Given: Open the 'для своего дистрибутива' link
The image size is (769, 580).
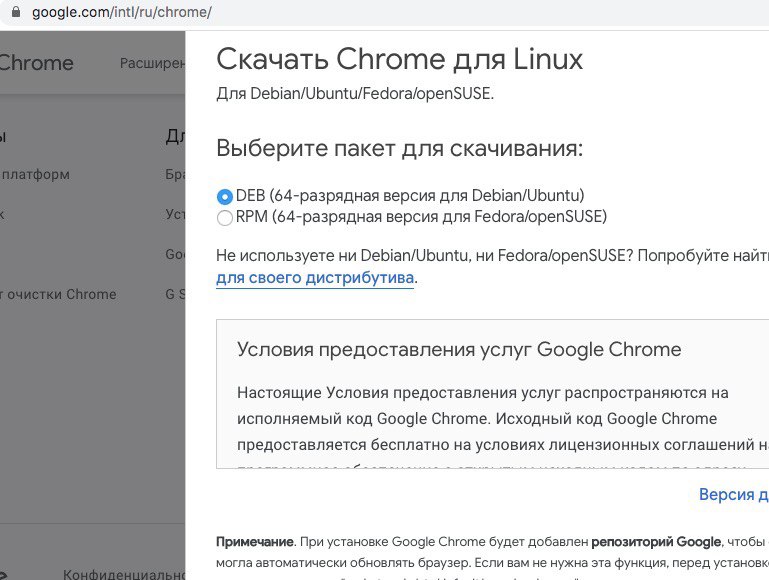Looking at the screenshot, I should pos(315,278).
